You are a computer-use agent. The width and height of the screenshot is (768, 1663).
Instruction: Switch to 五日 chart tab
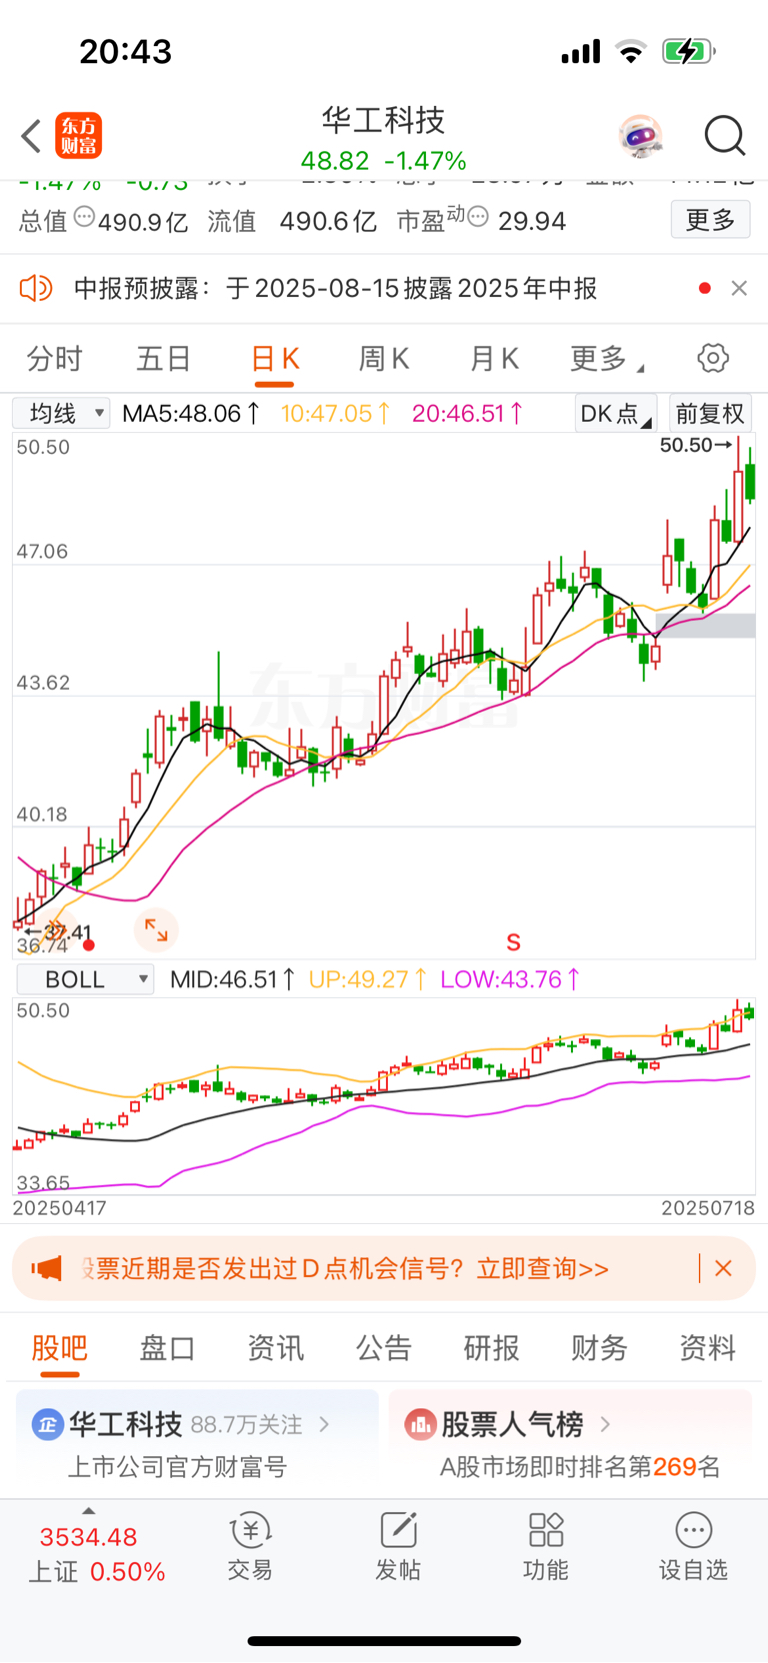coord(164,358)
